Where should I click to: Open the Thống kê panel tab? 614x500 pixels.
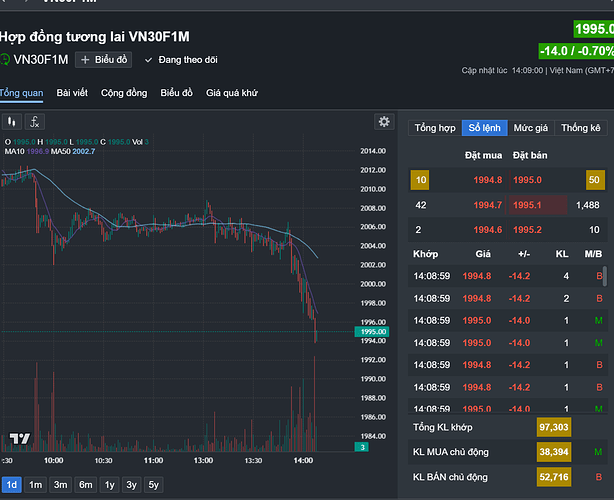click(x=581, y=128)
